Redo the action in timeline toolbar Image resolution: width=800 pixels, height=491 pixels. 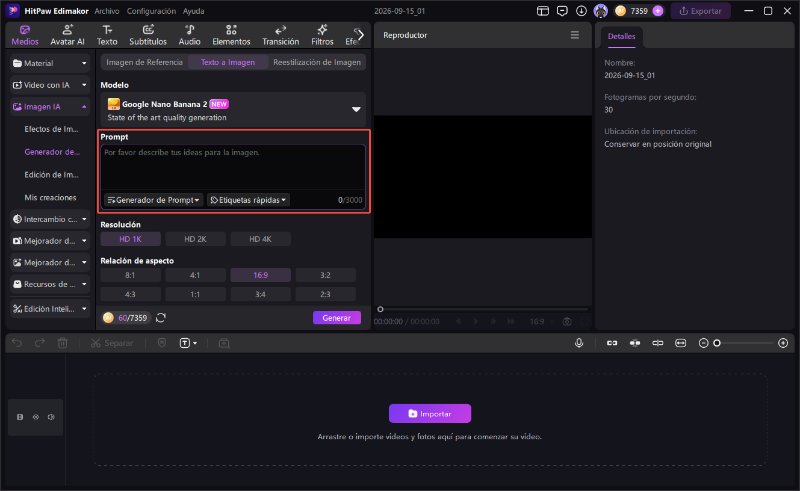click(40, 343)
